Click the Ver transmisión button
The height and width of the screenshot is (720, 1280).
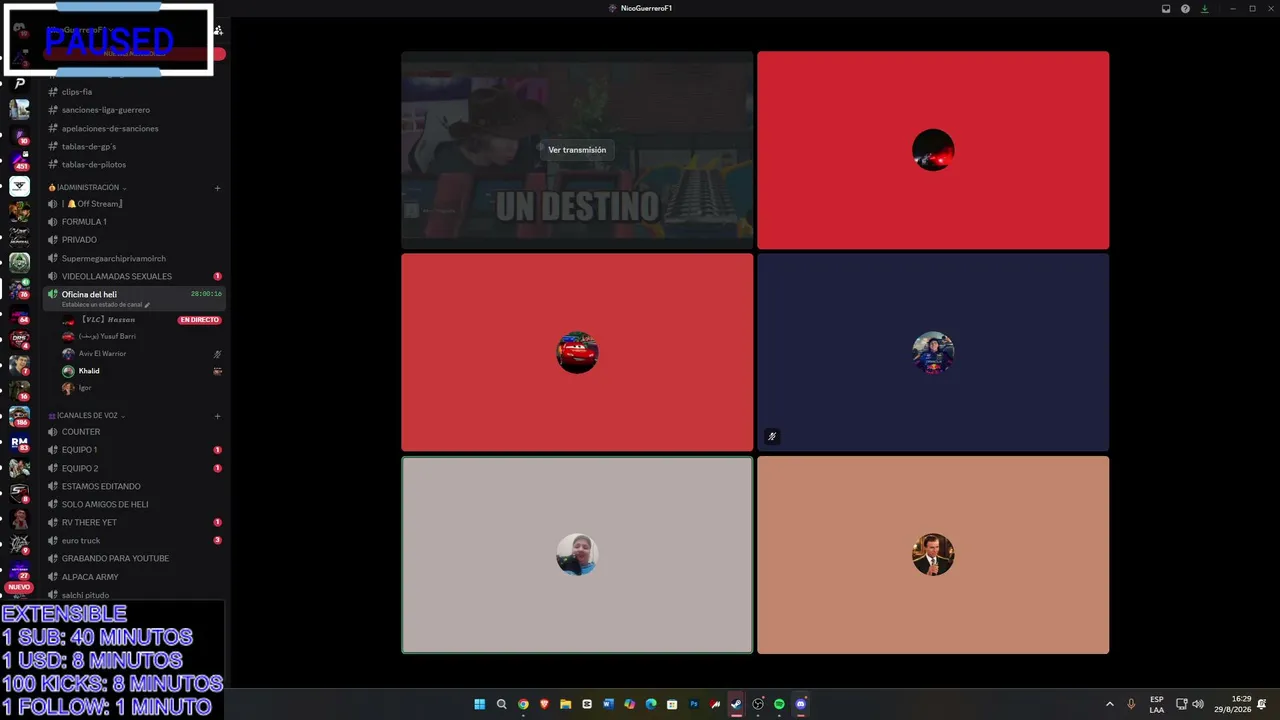(x=577, y=150)
